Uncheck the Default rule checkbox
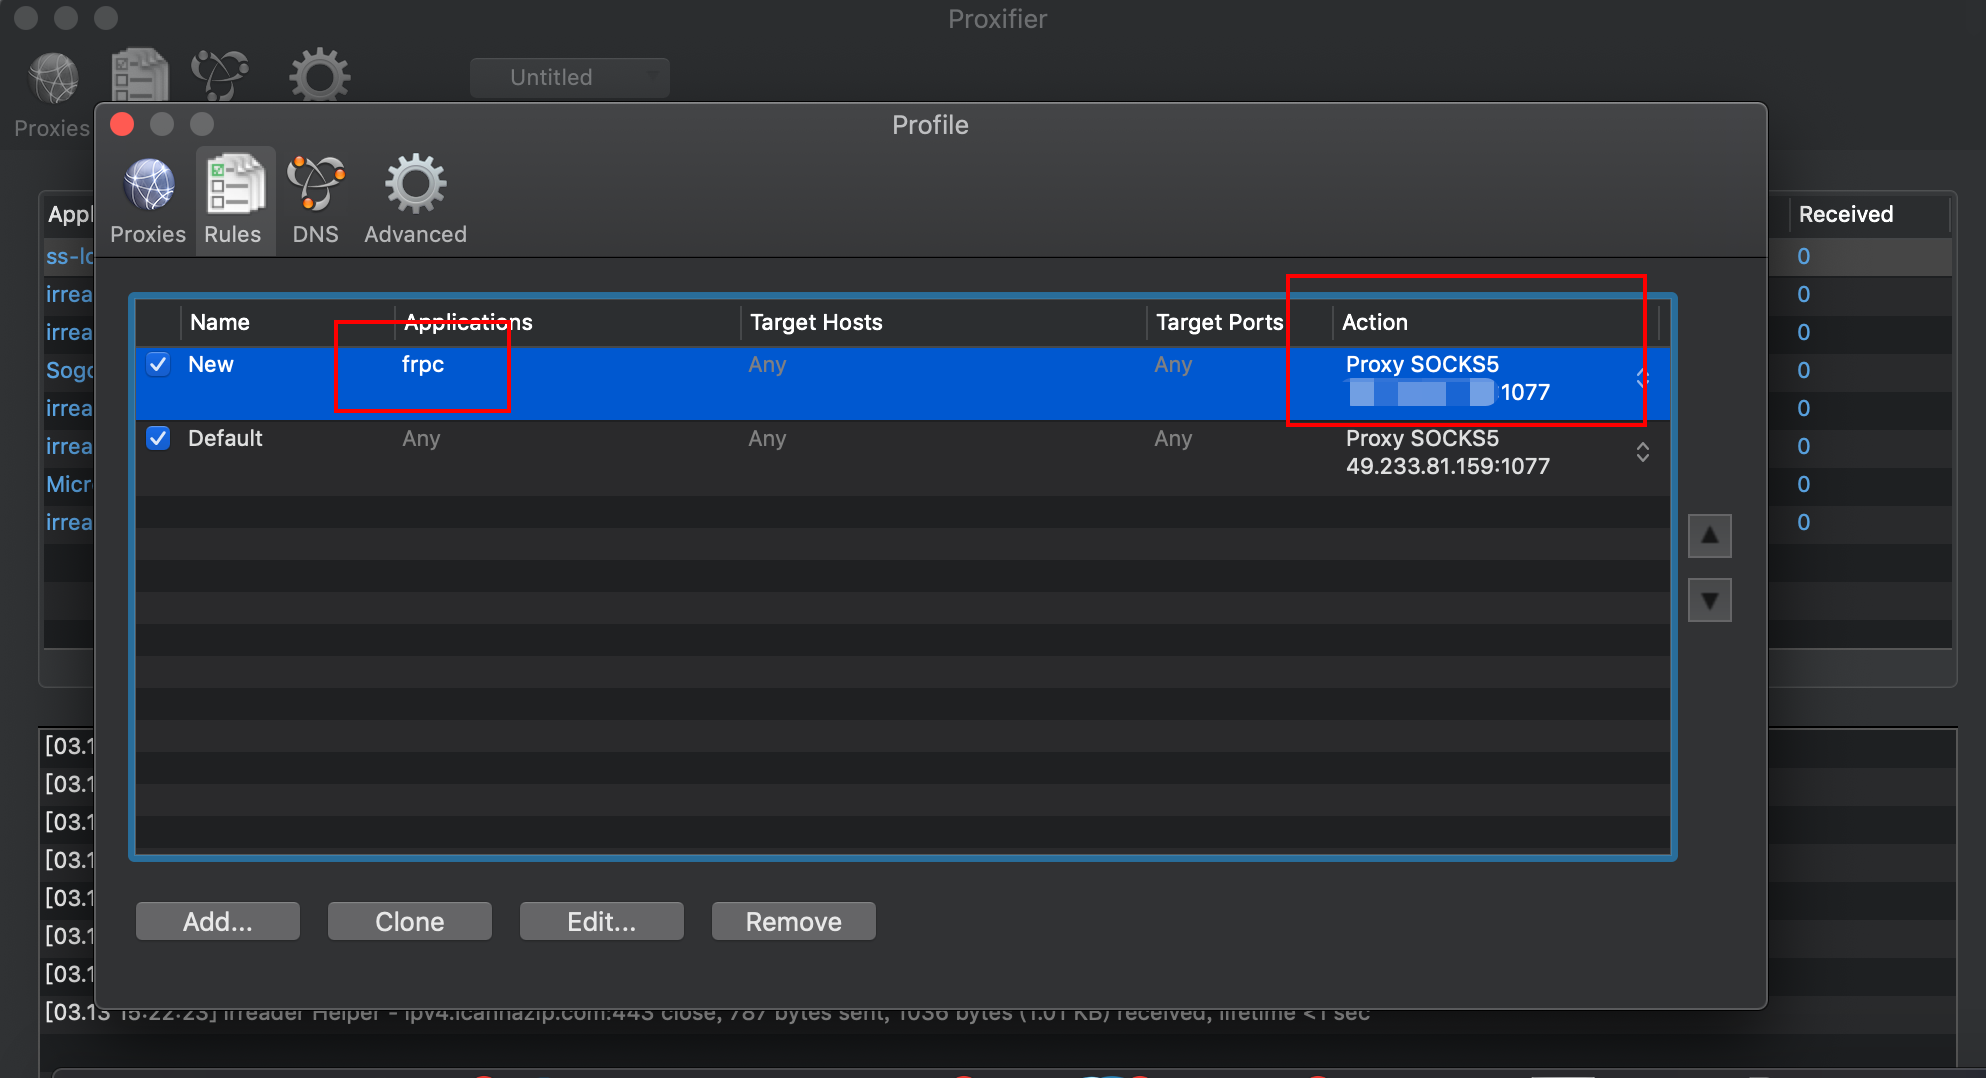Image resolution: width=1986 pixels, height=1078 pixels. (158, 438)
